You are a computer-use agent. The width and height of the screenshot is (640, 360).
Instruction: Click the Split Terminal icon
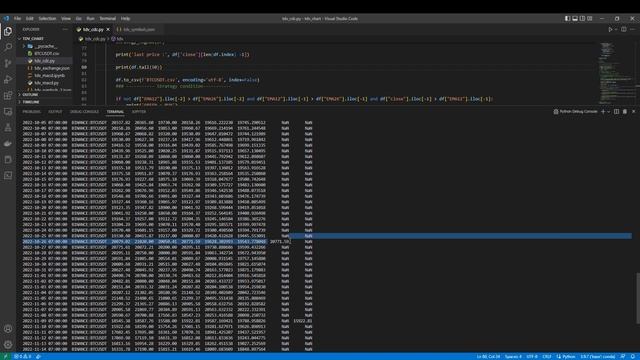click(616, 111)
